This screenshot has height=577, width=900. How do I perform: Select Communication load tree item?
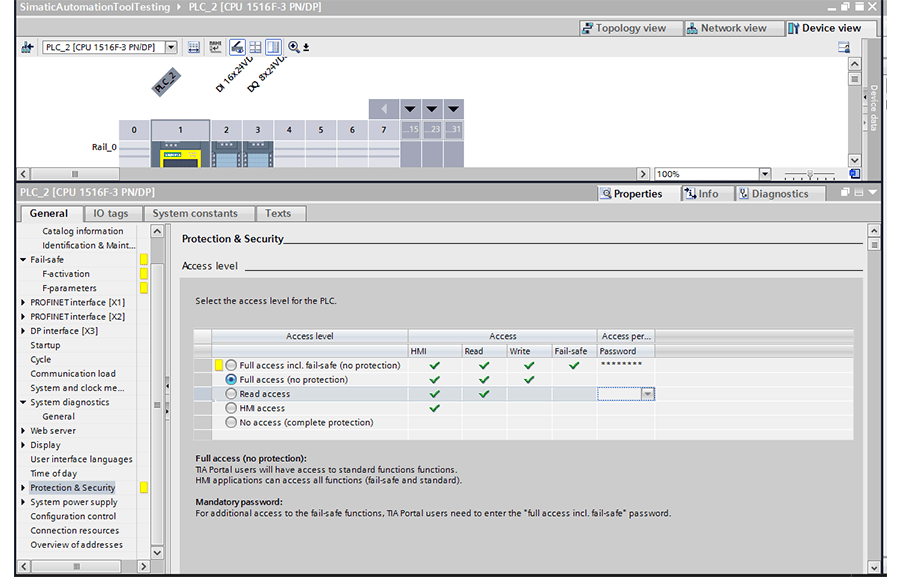click(73, 374)
